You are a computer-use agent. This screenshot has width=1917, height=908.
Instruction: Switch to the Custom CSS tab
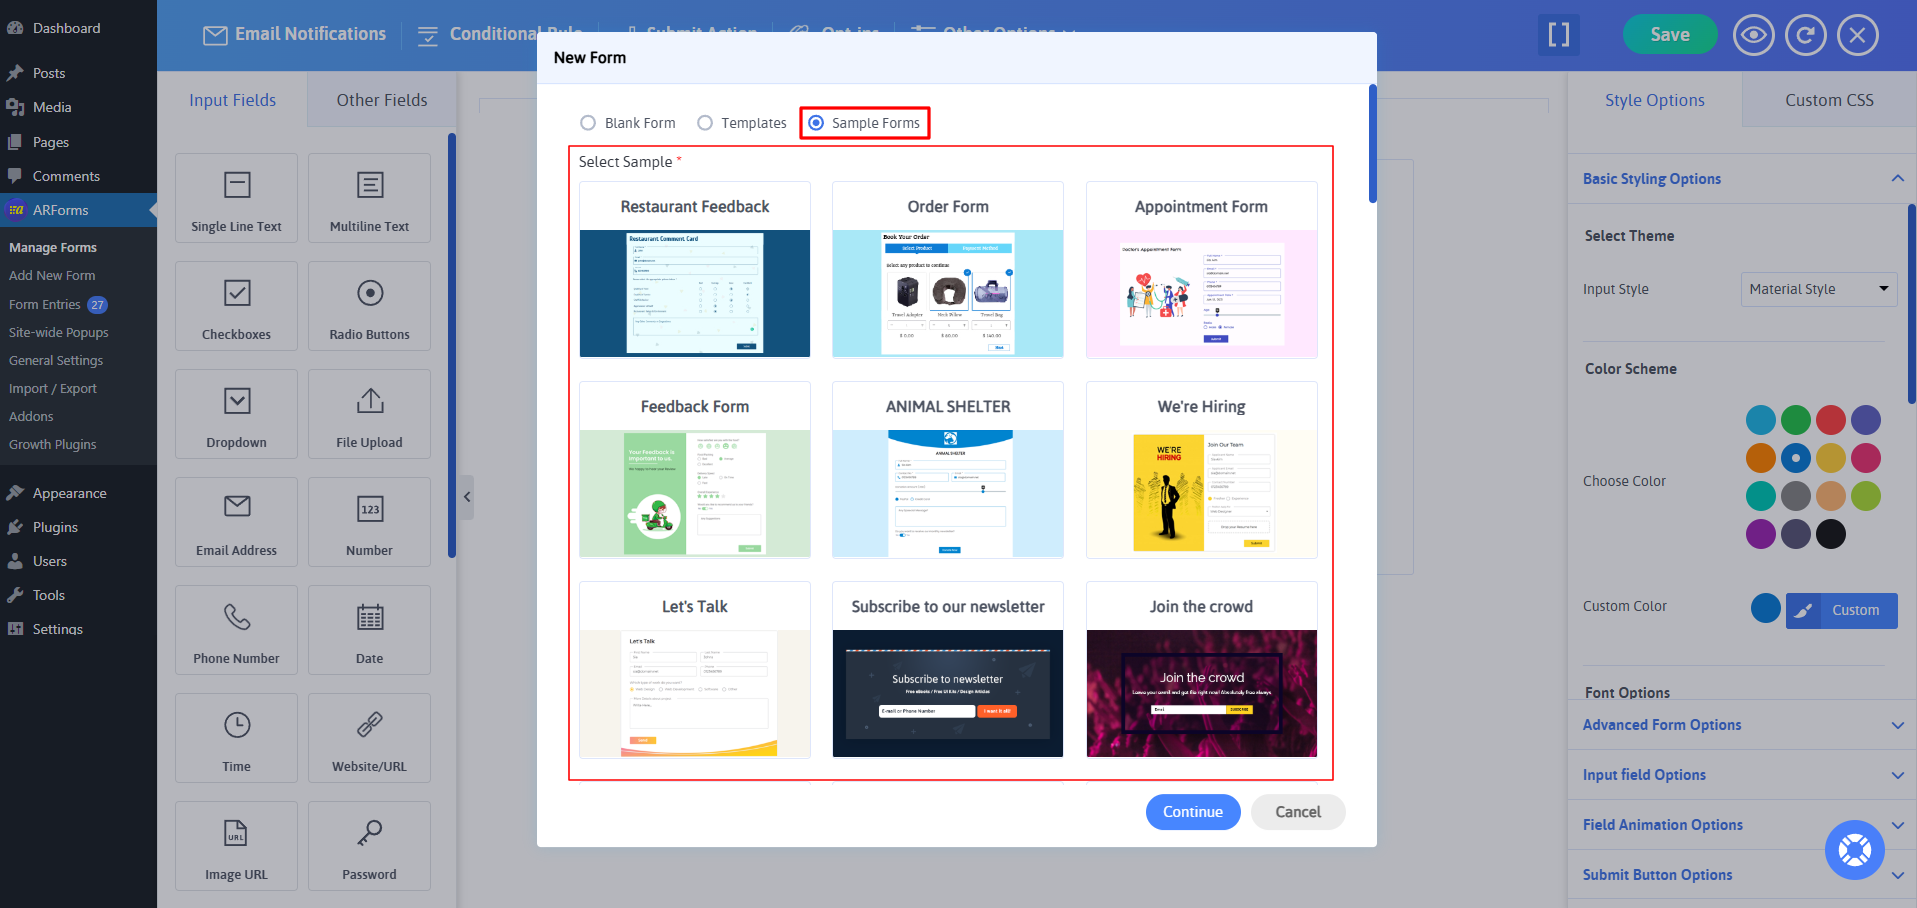(x=1828, y=99)
